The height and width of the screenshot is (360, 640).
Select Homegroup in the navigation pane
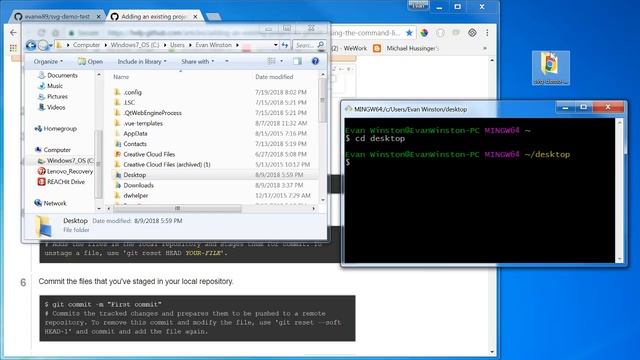coord(56,129)
